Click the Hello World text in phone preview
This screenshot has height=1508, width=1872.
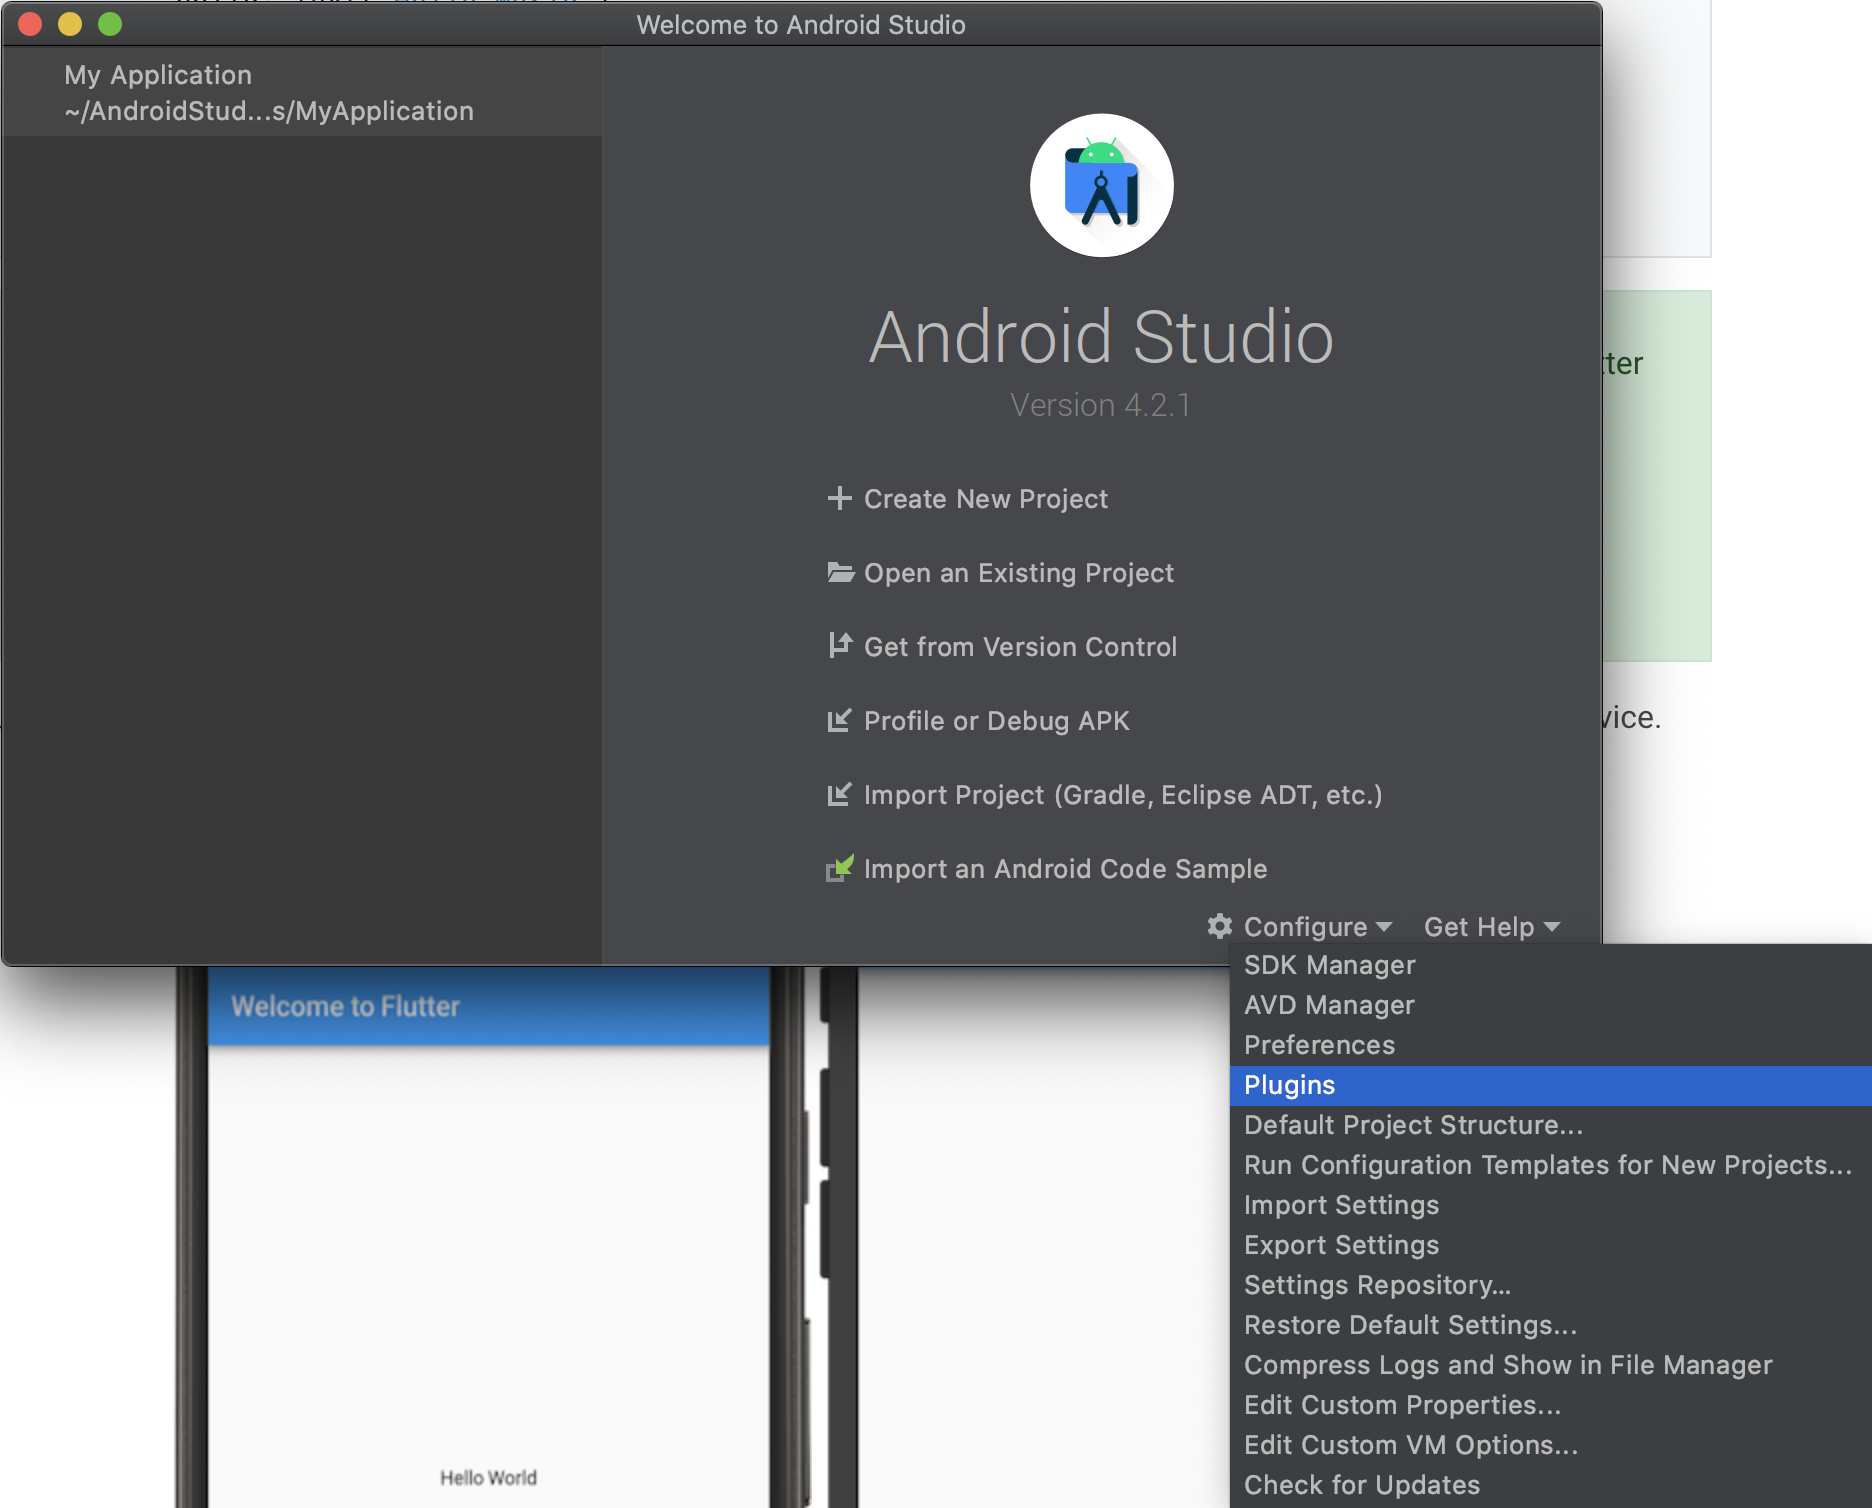(x=488, y=1477)
